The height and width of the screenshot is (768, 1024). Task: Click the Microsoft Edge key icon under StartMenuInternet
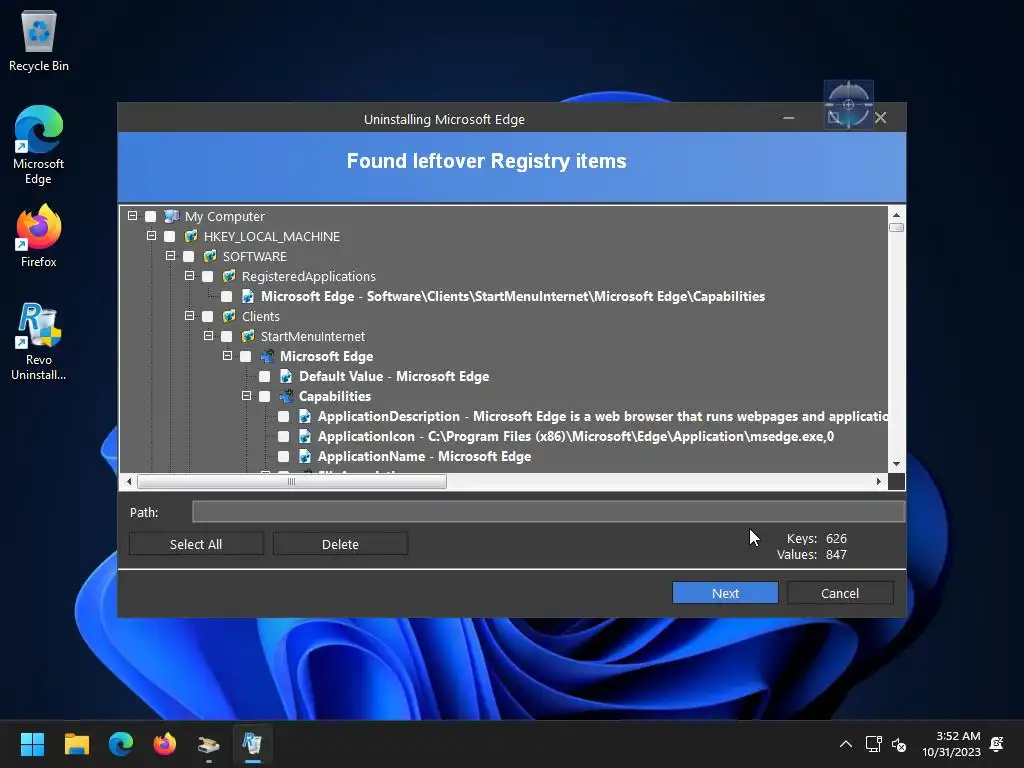(x=266, y=356)
